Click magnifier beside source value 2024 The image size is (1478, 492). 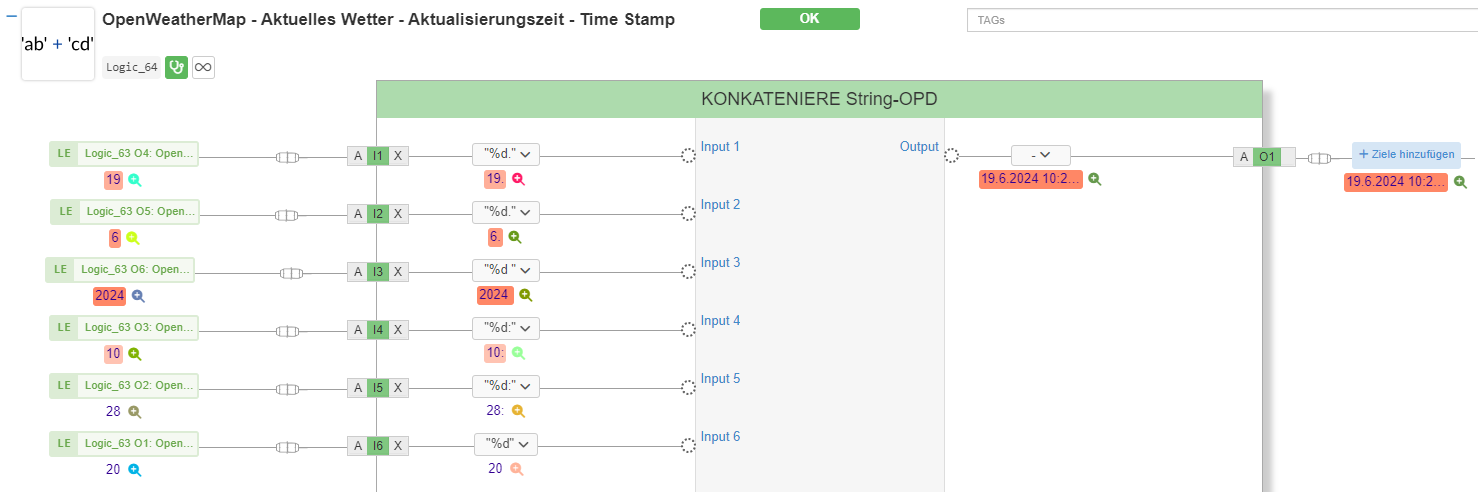pos(138,296)
